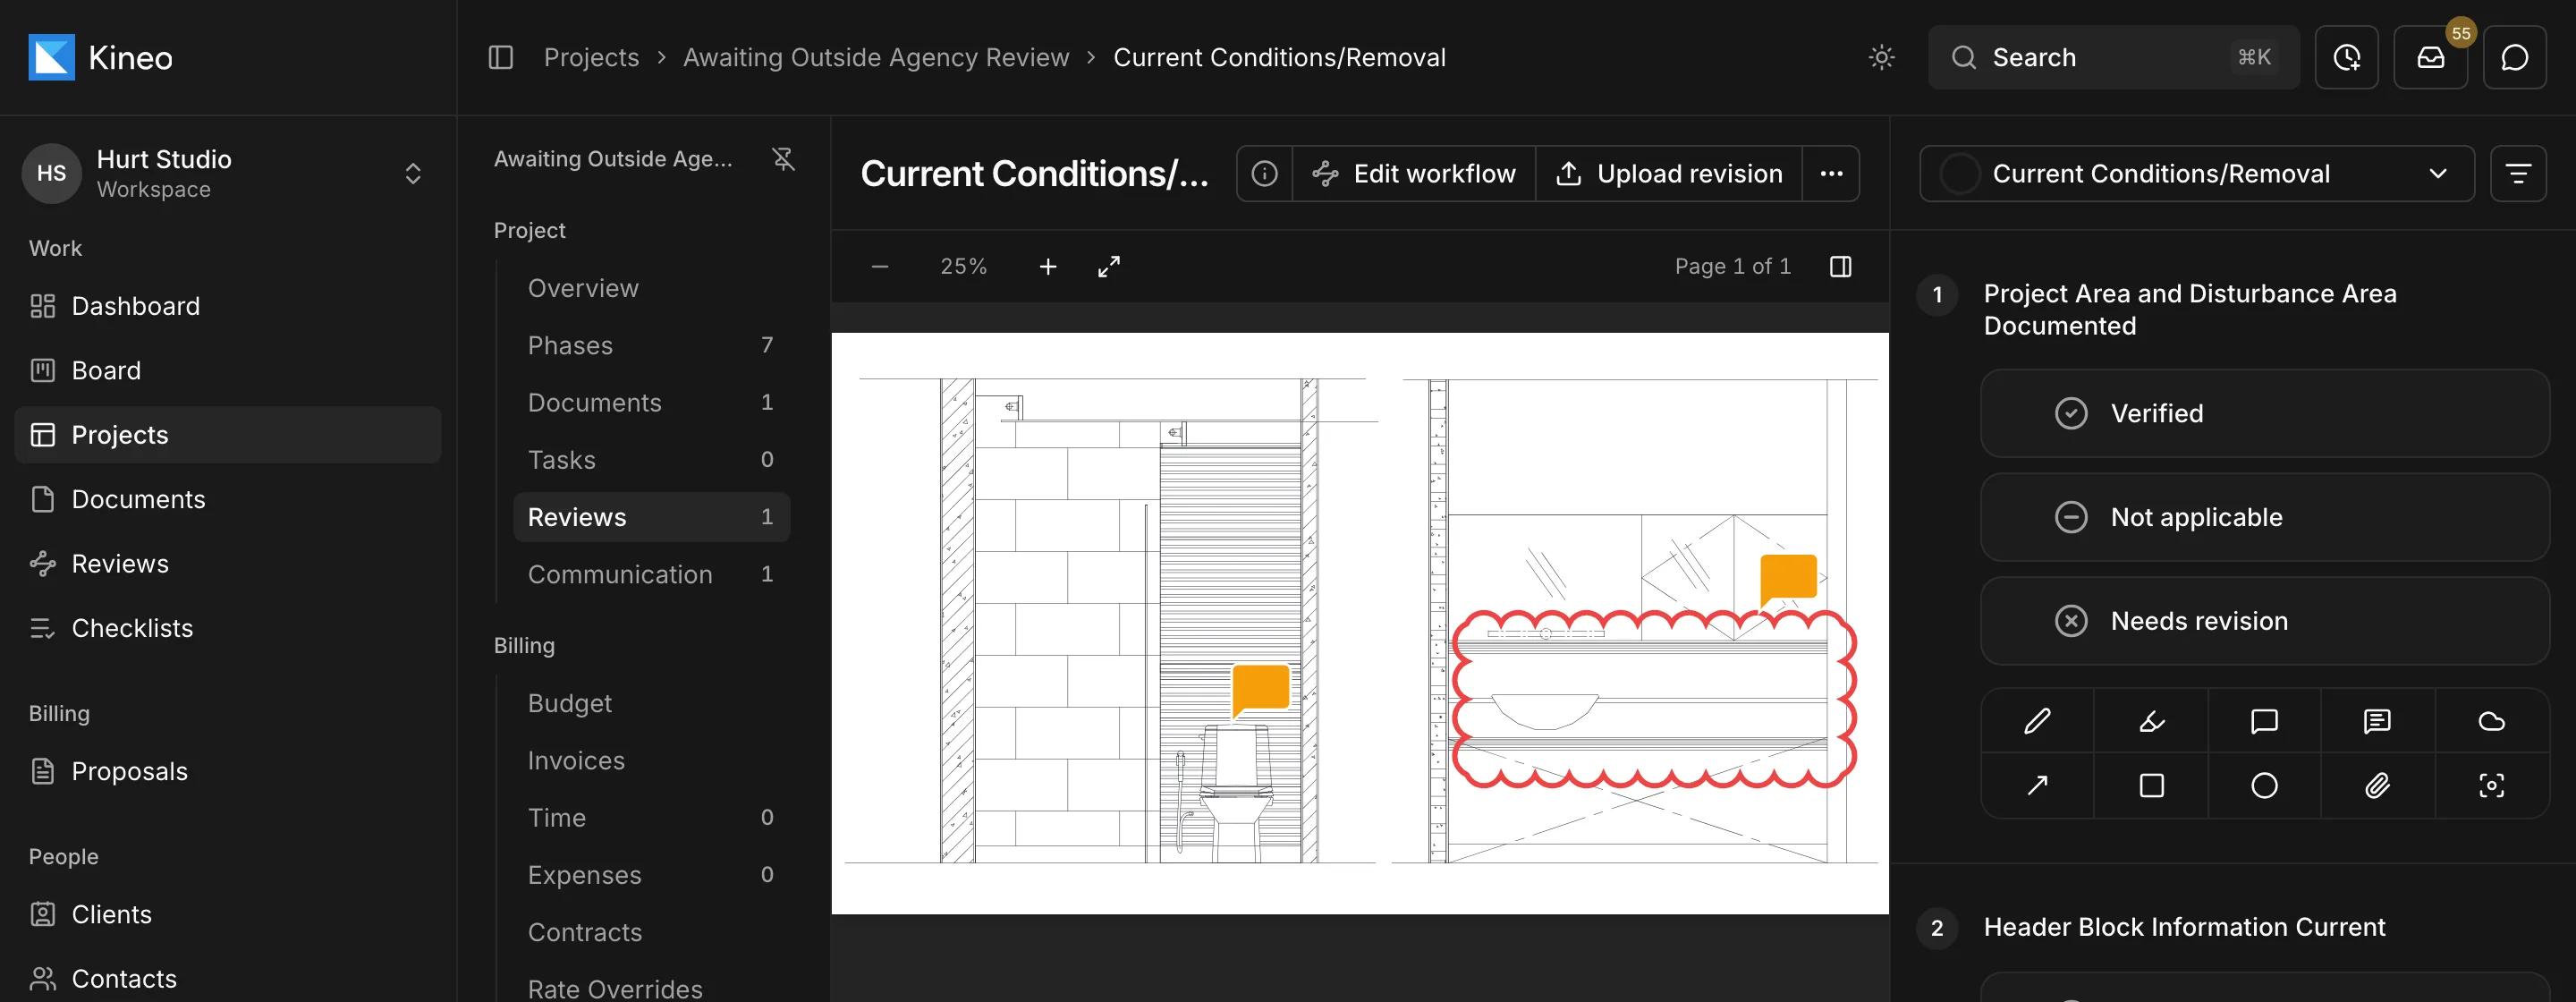
Task: Show review info icon
Action: (x=1264, y=173)
